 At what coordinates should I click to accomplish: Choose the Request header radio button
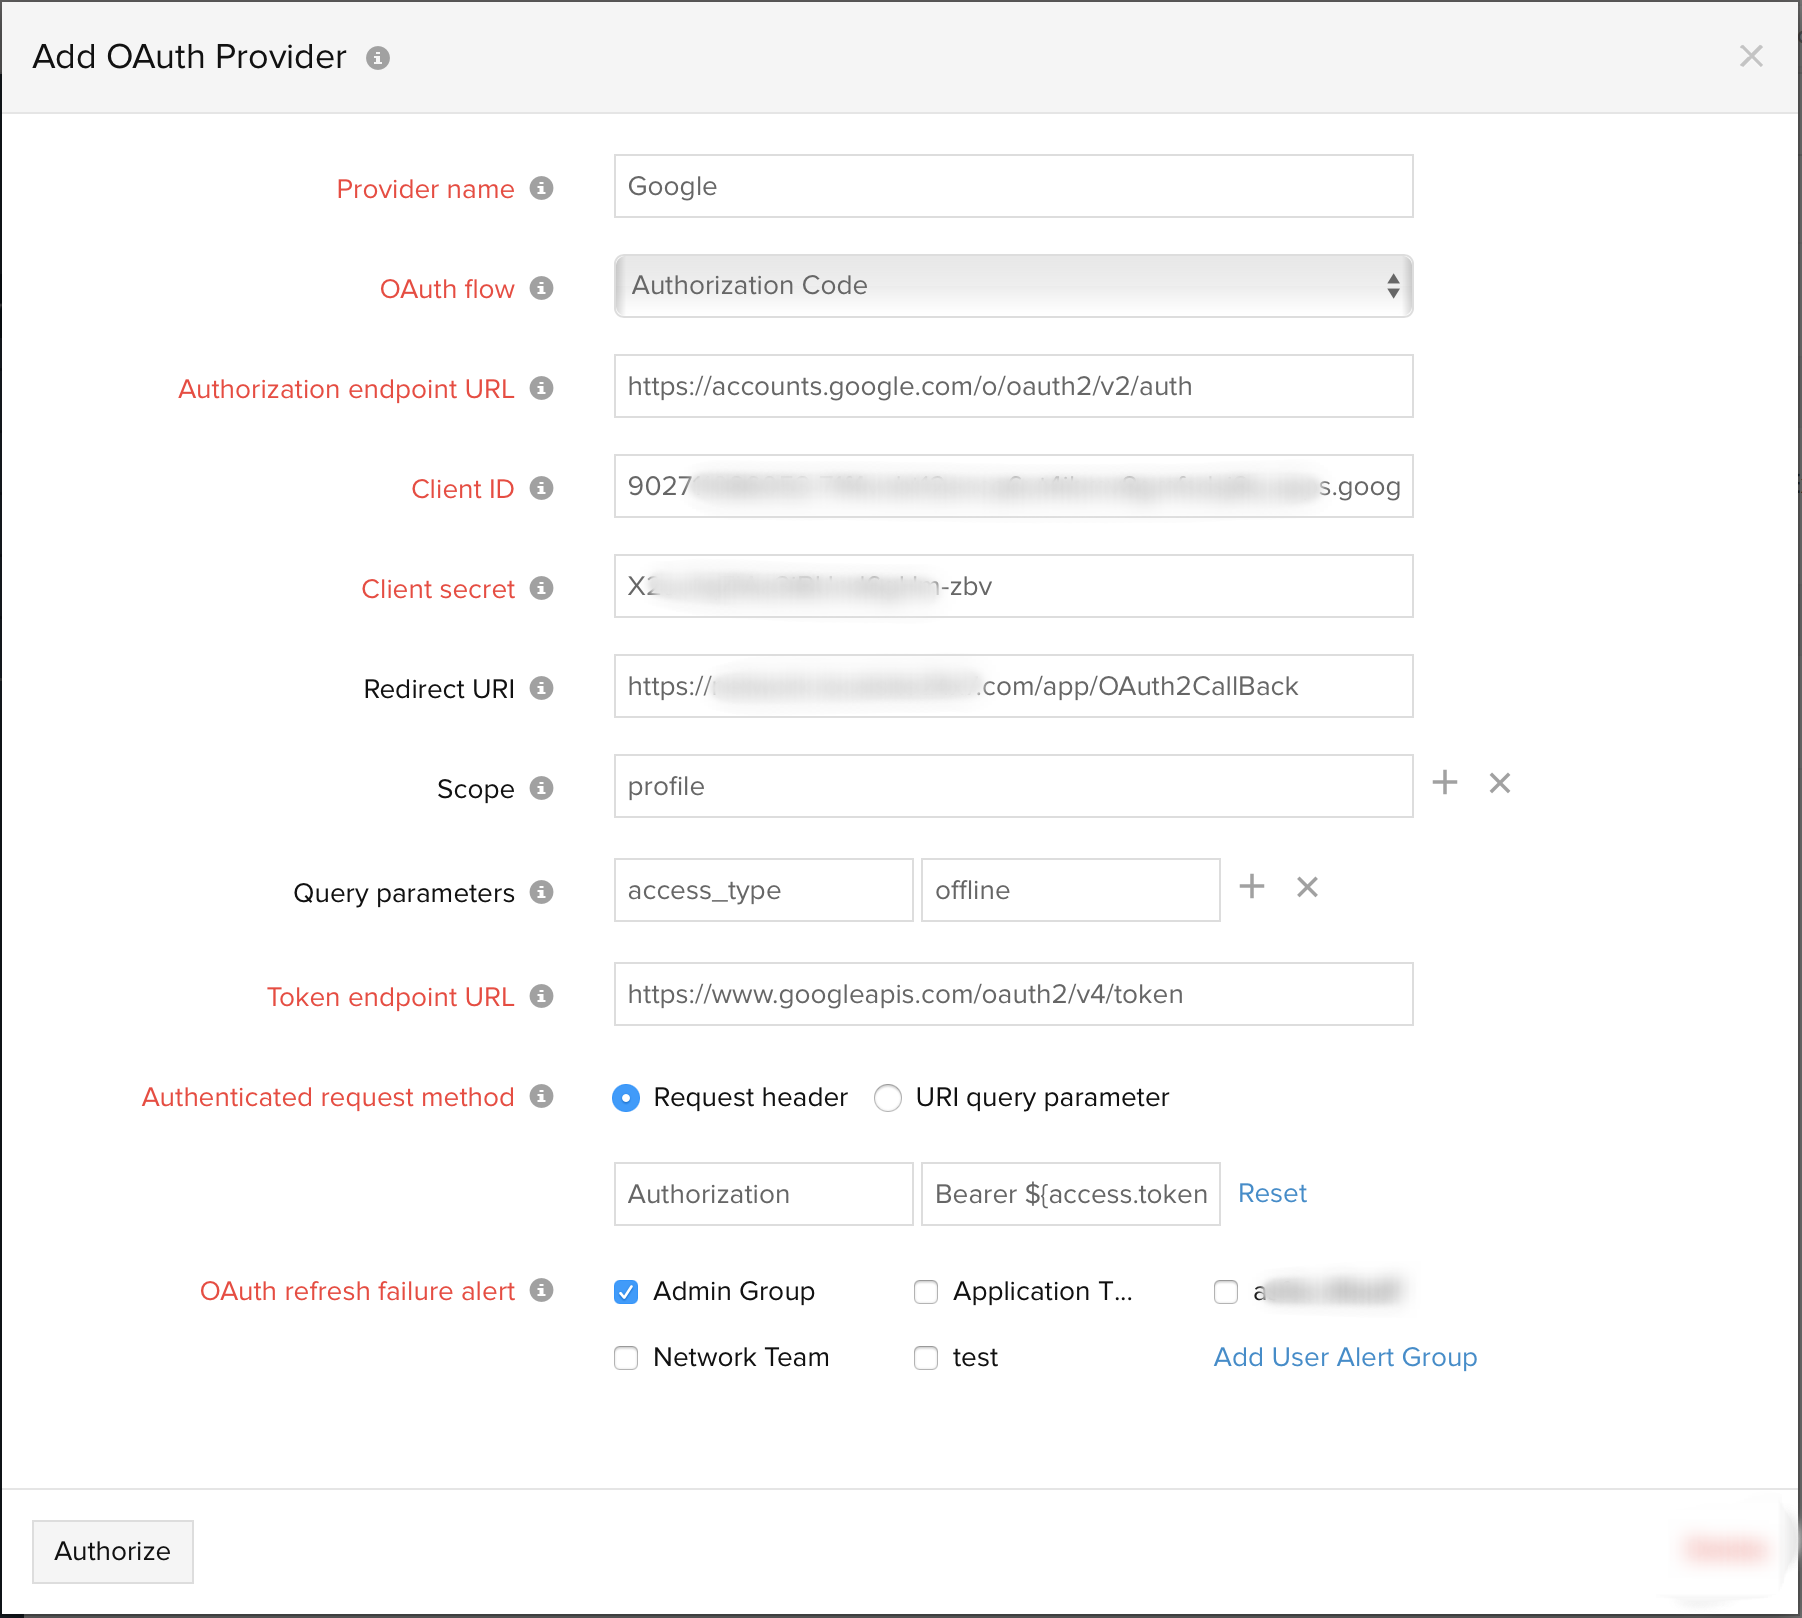626,1098
